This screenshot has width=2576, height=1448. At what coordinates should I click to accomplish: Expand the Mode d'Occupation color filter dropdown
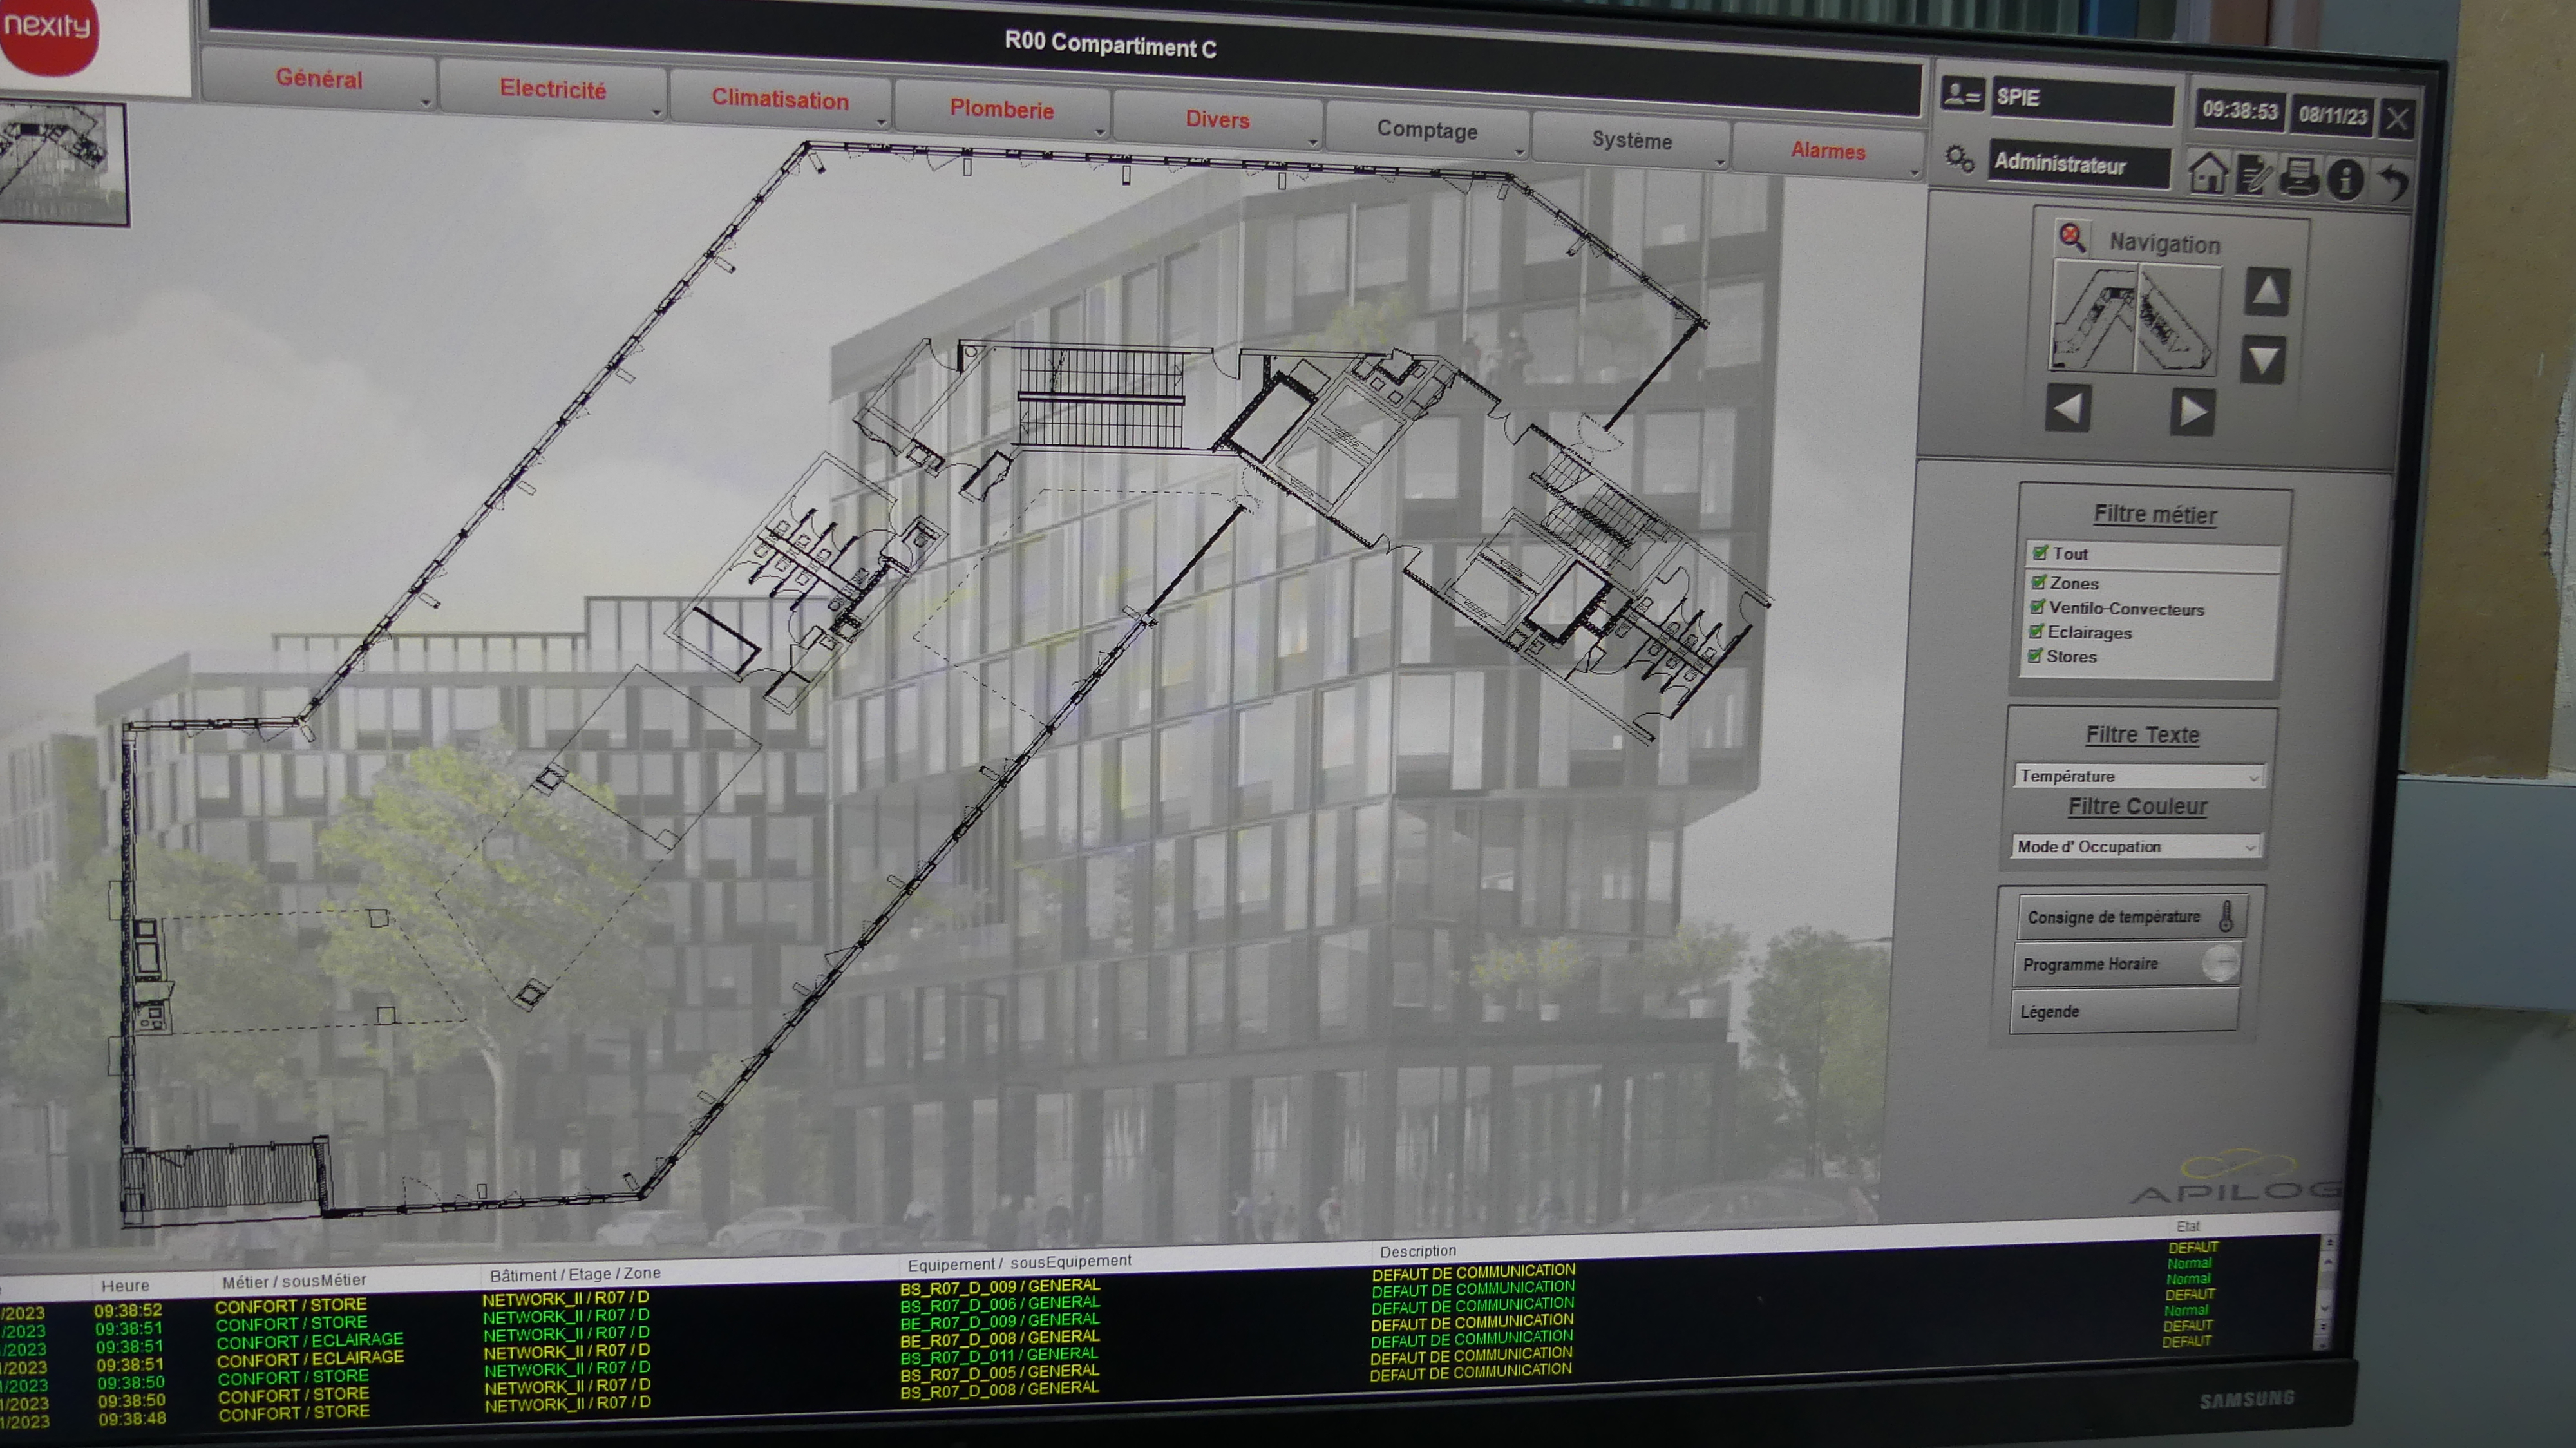point(2136,846)
